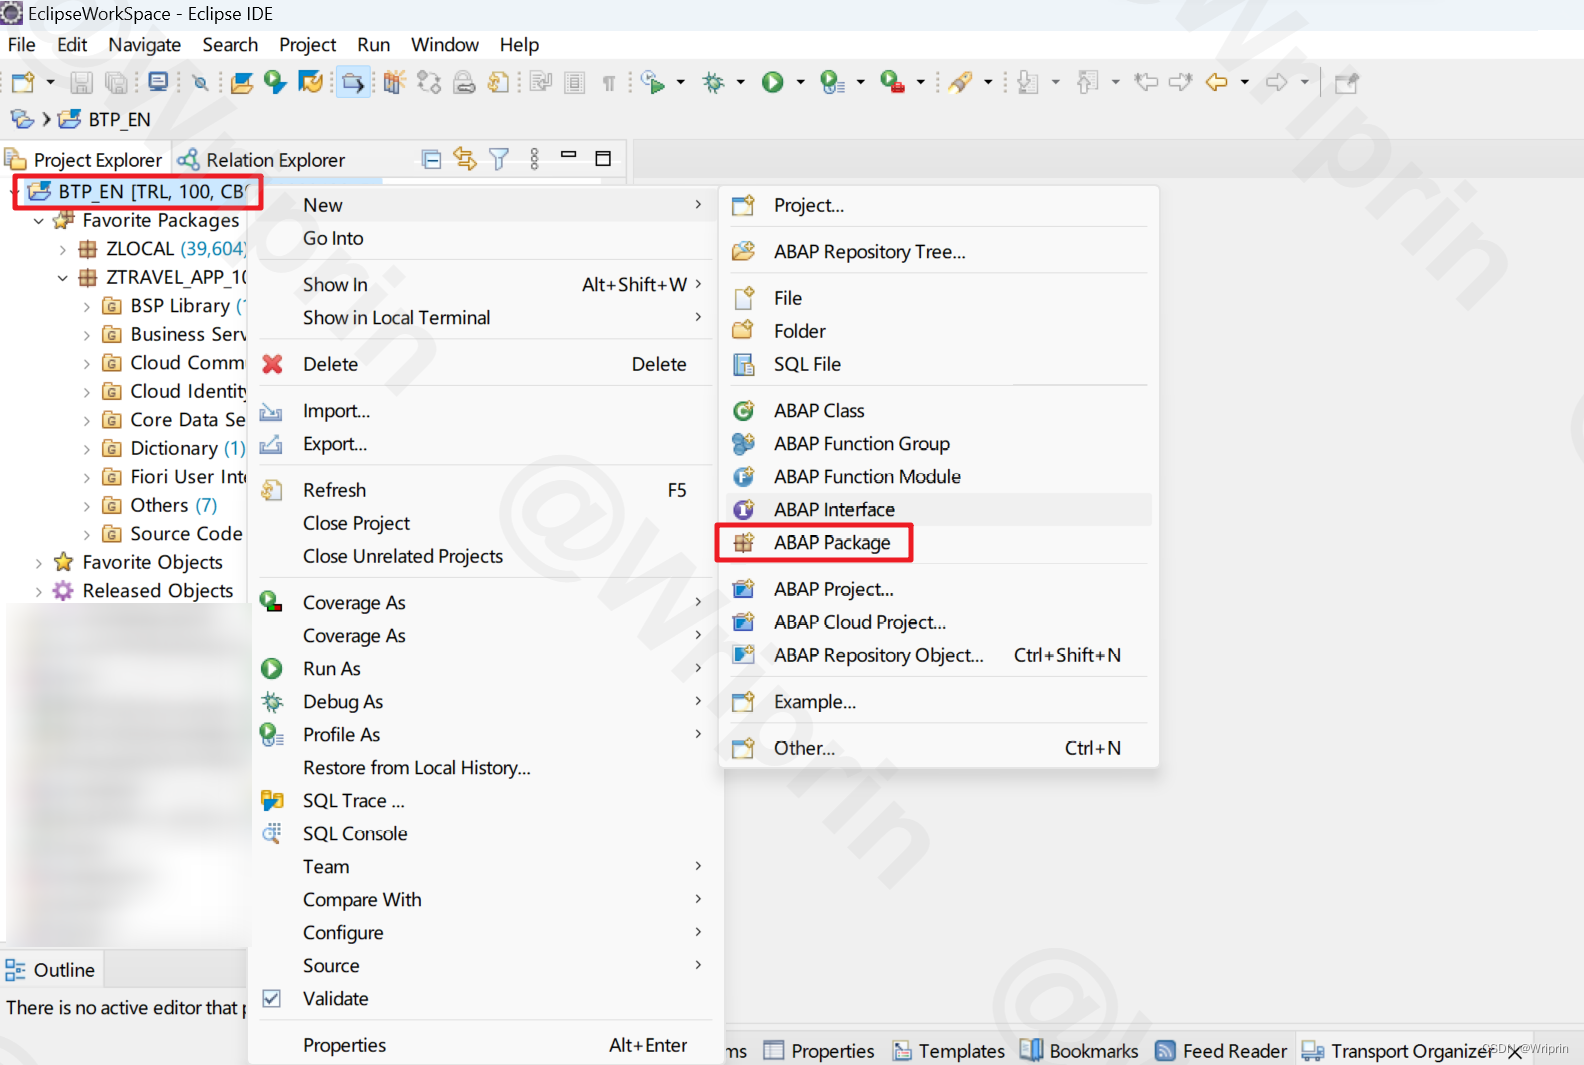Expand the BSP Library folder
This screenshot has height=1065, width=1584.
(x=87, y=306)
